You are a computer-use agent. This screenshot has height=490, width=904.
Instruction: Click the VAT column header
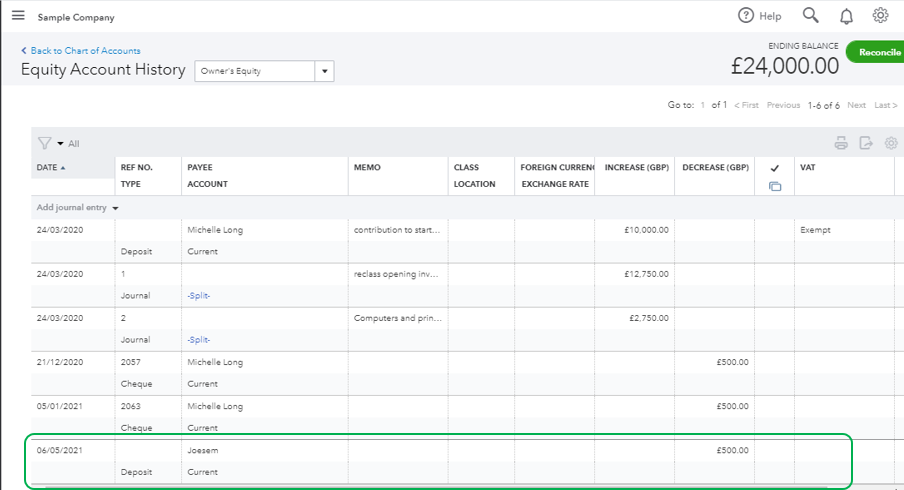(807, 167)
